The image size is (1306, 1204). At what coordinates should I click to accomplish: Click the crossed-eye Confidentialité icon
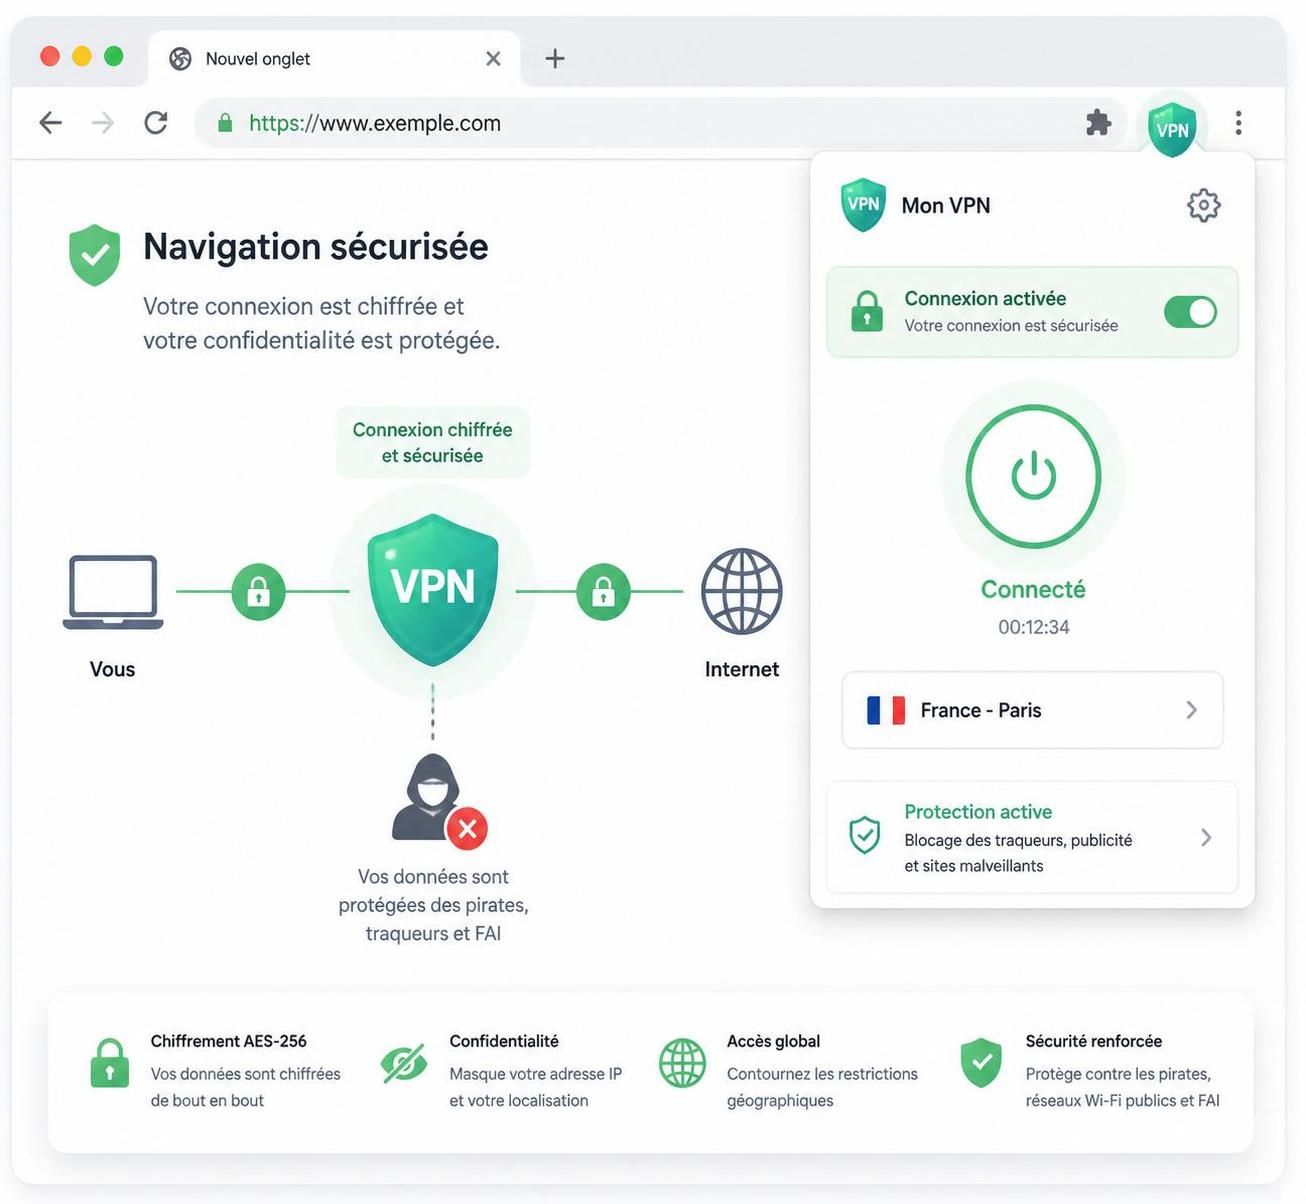click(x=404, y=1063)
